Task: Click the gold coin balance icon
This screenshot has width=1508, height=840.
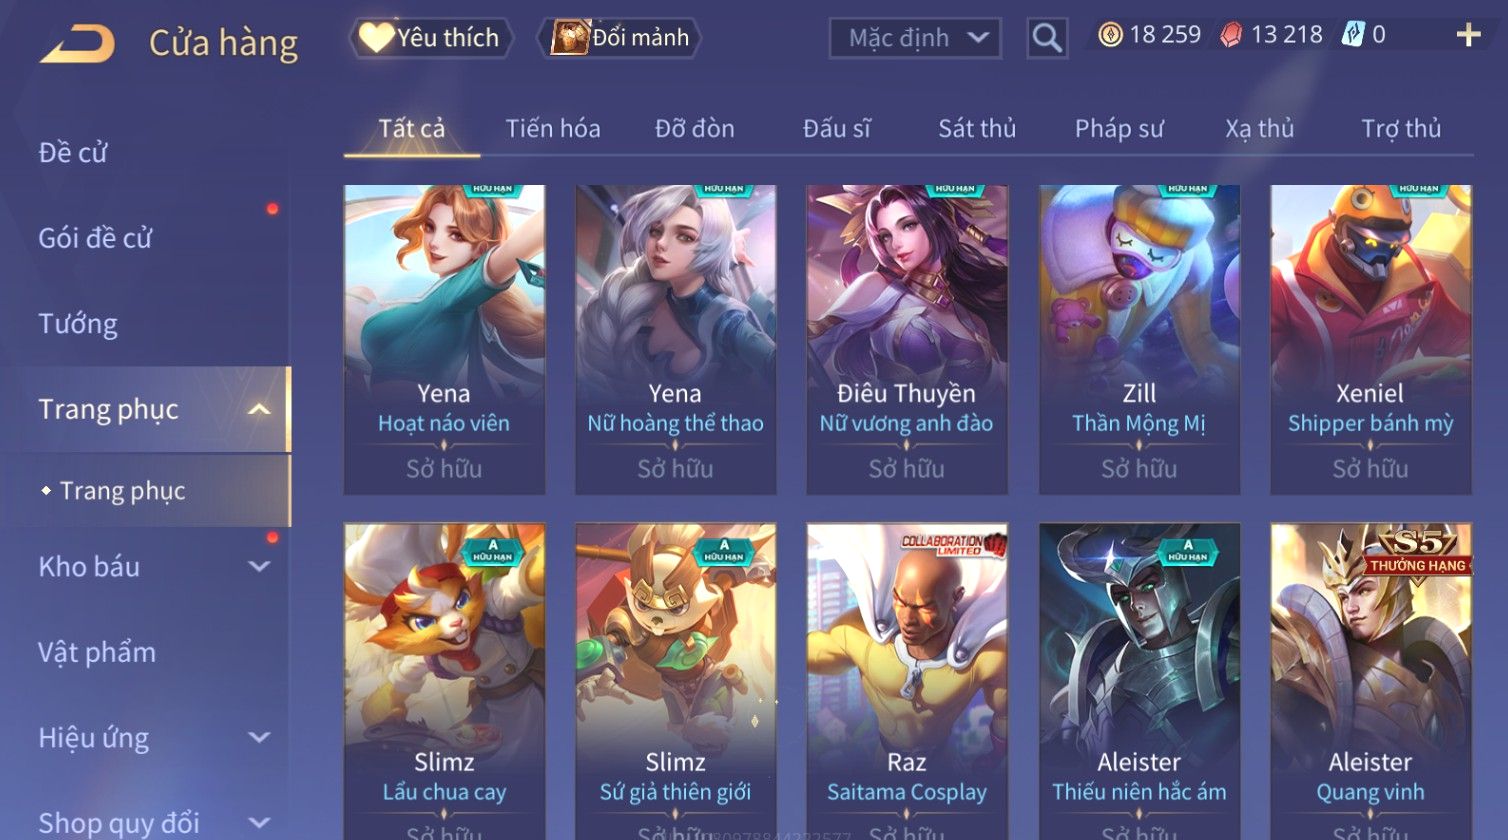Action: (1110, 36)
